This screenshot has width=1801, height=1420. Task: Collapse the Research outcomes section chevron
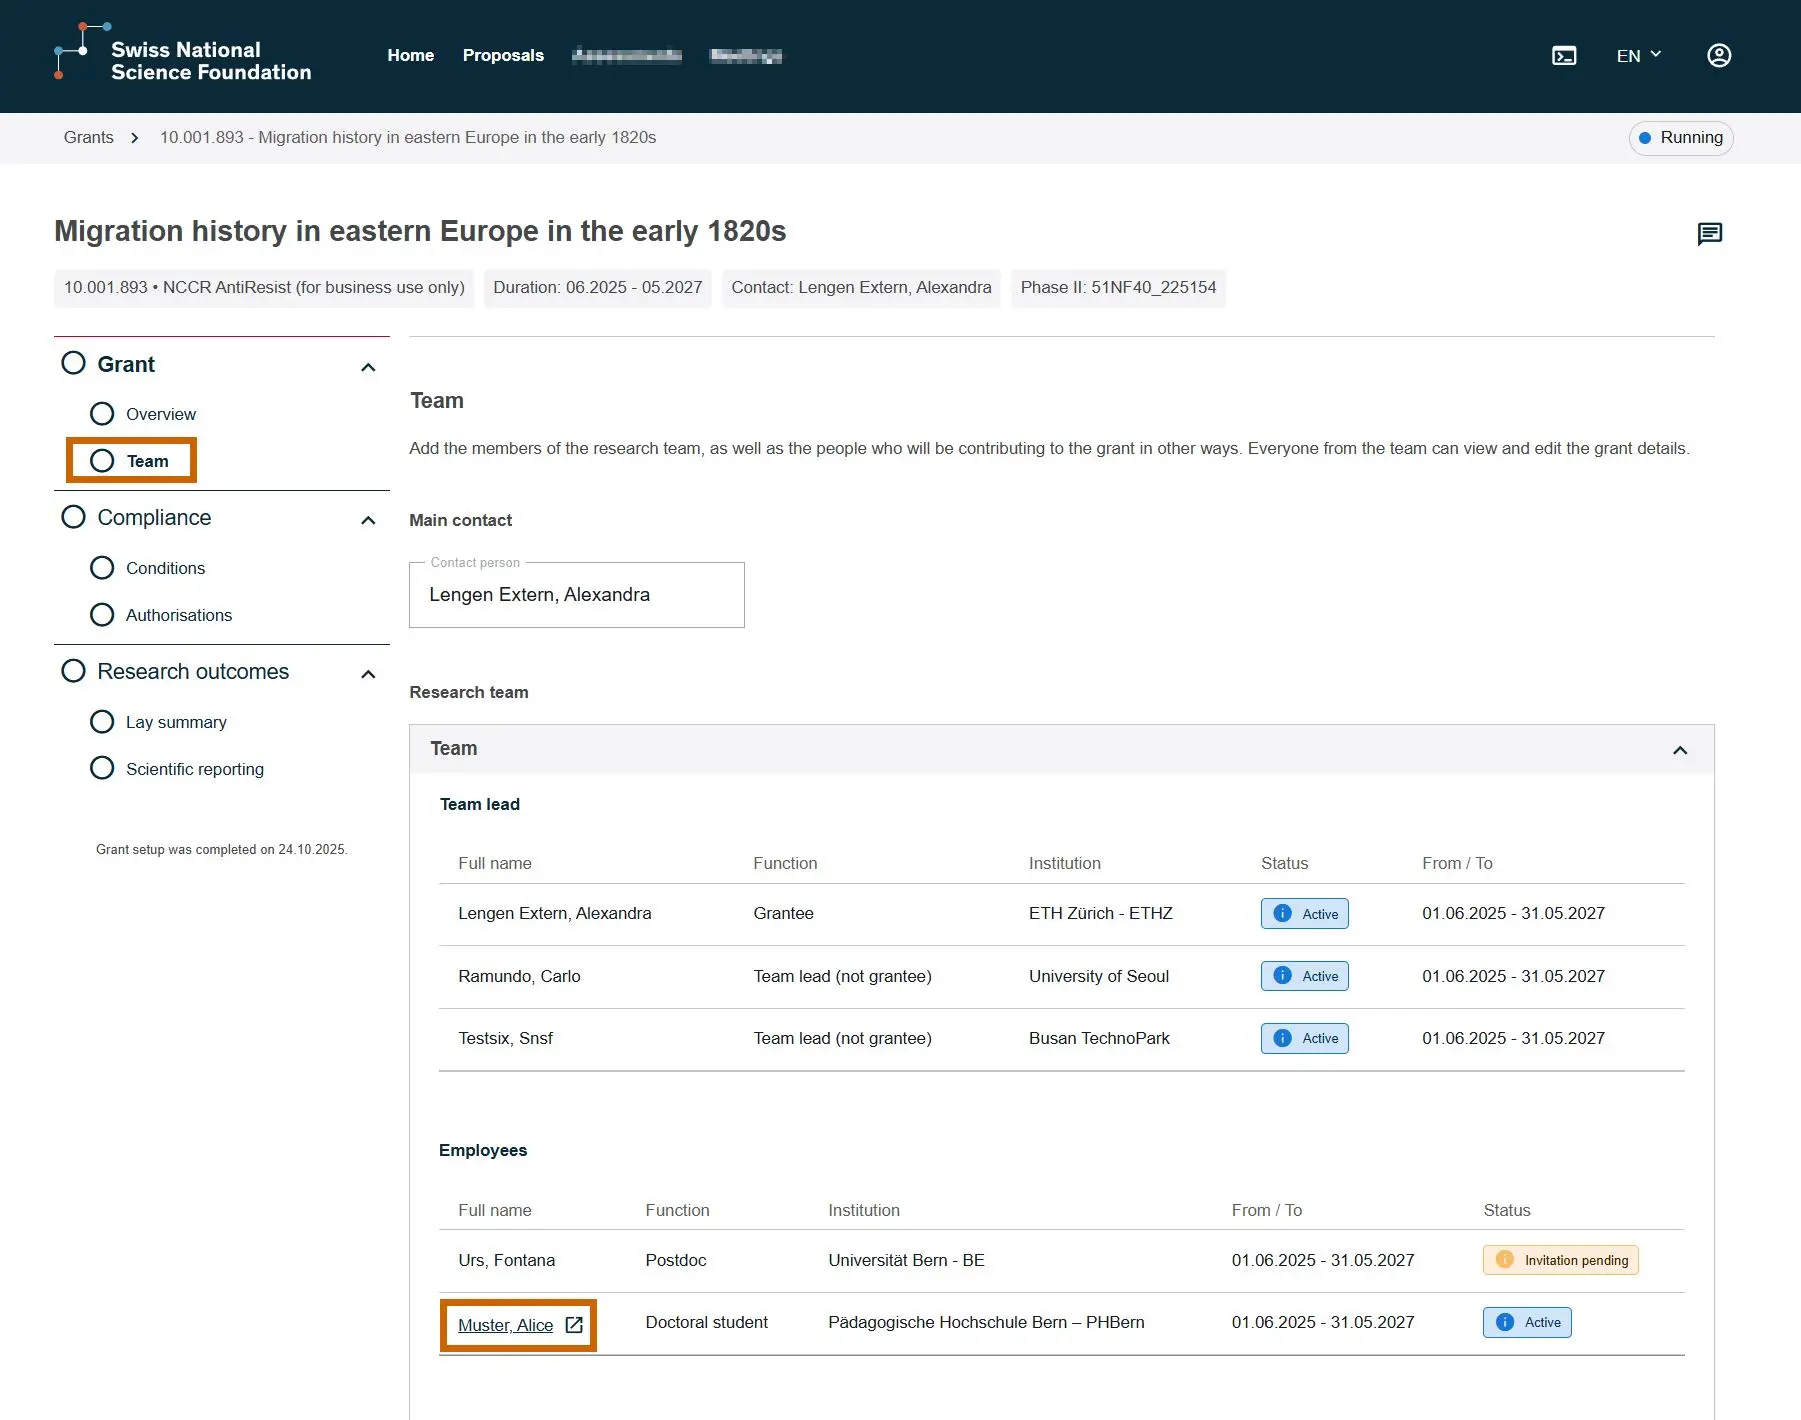(368, 674)
